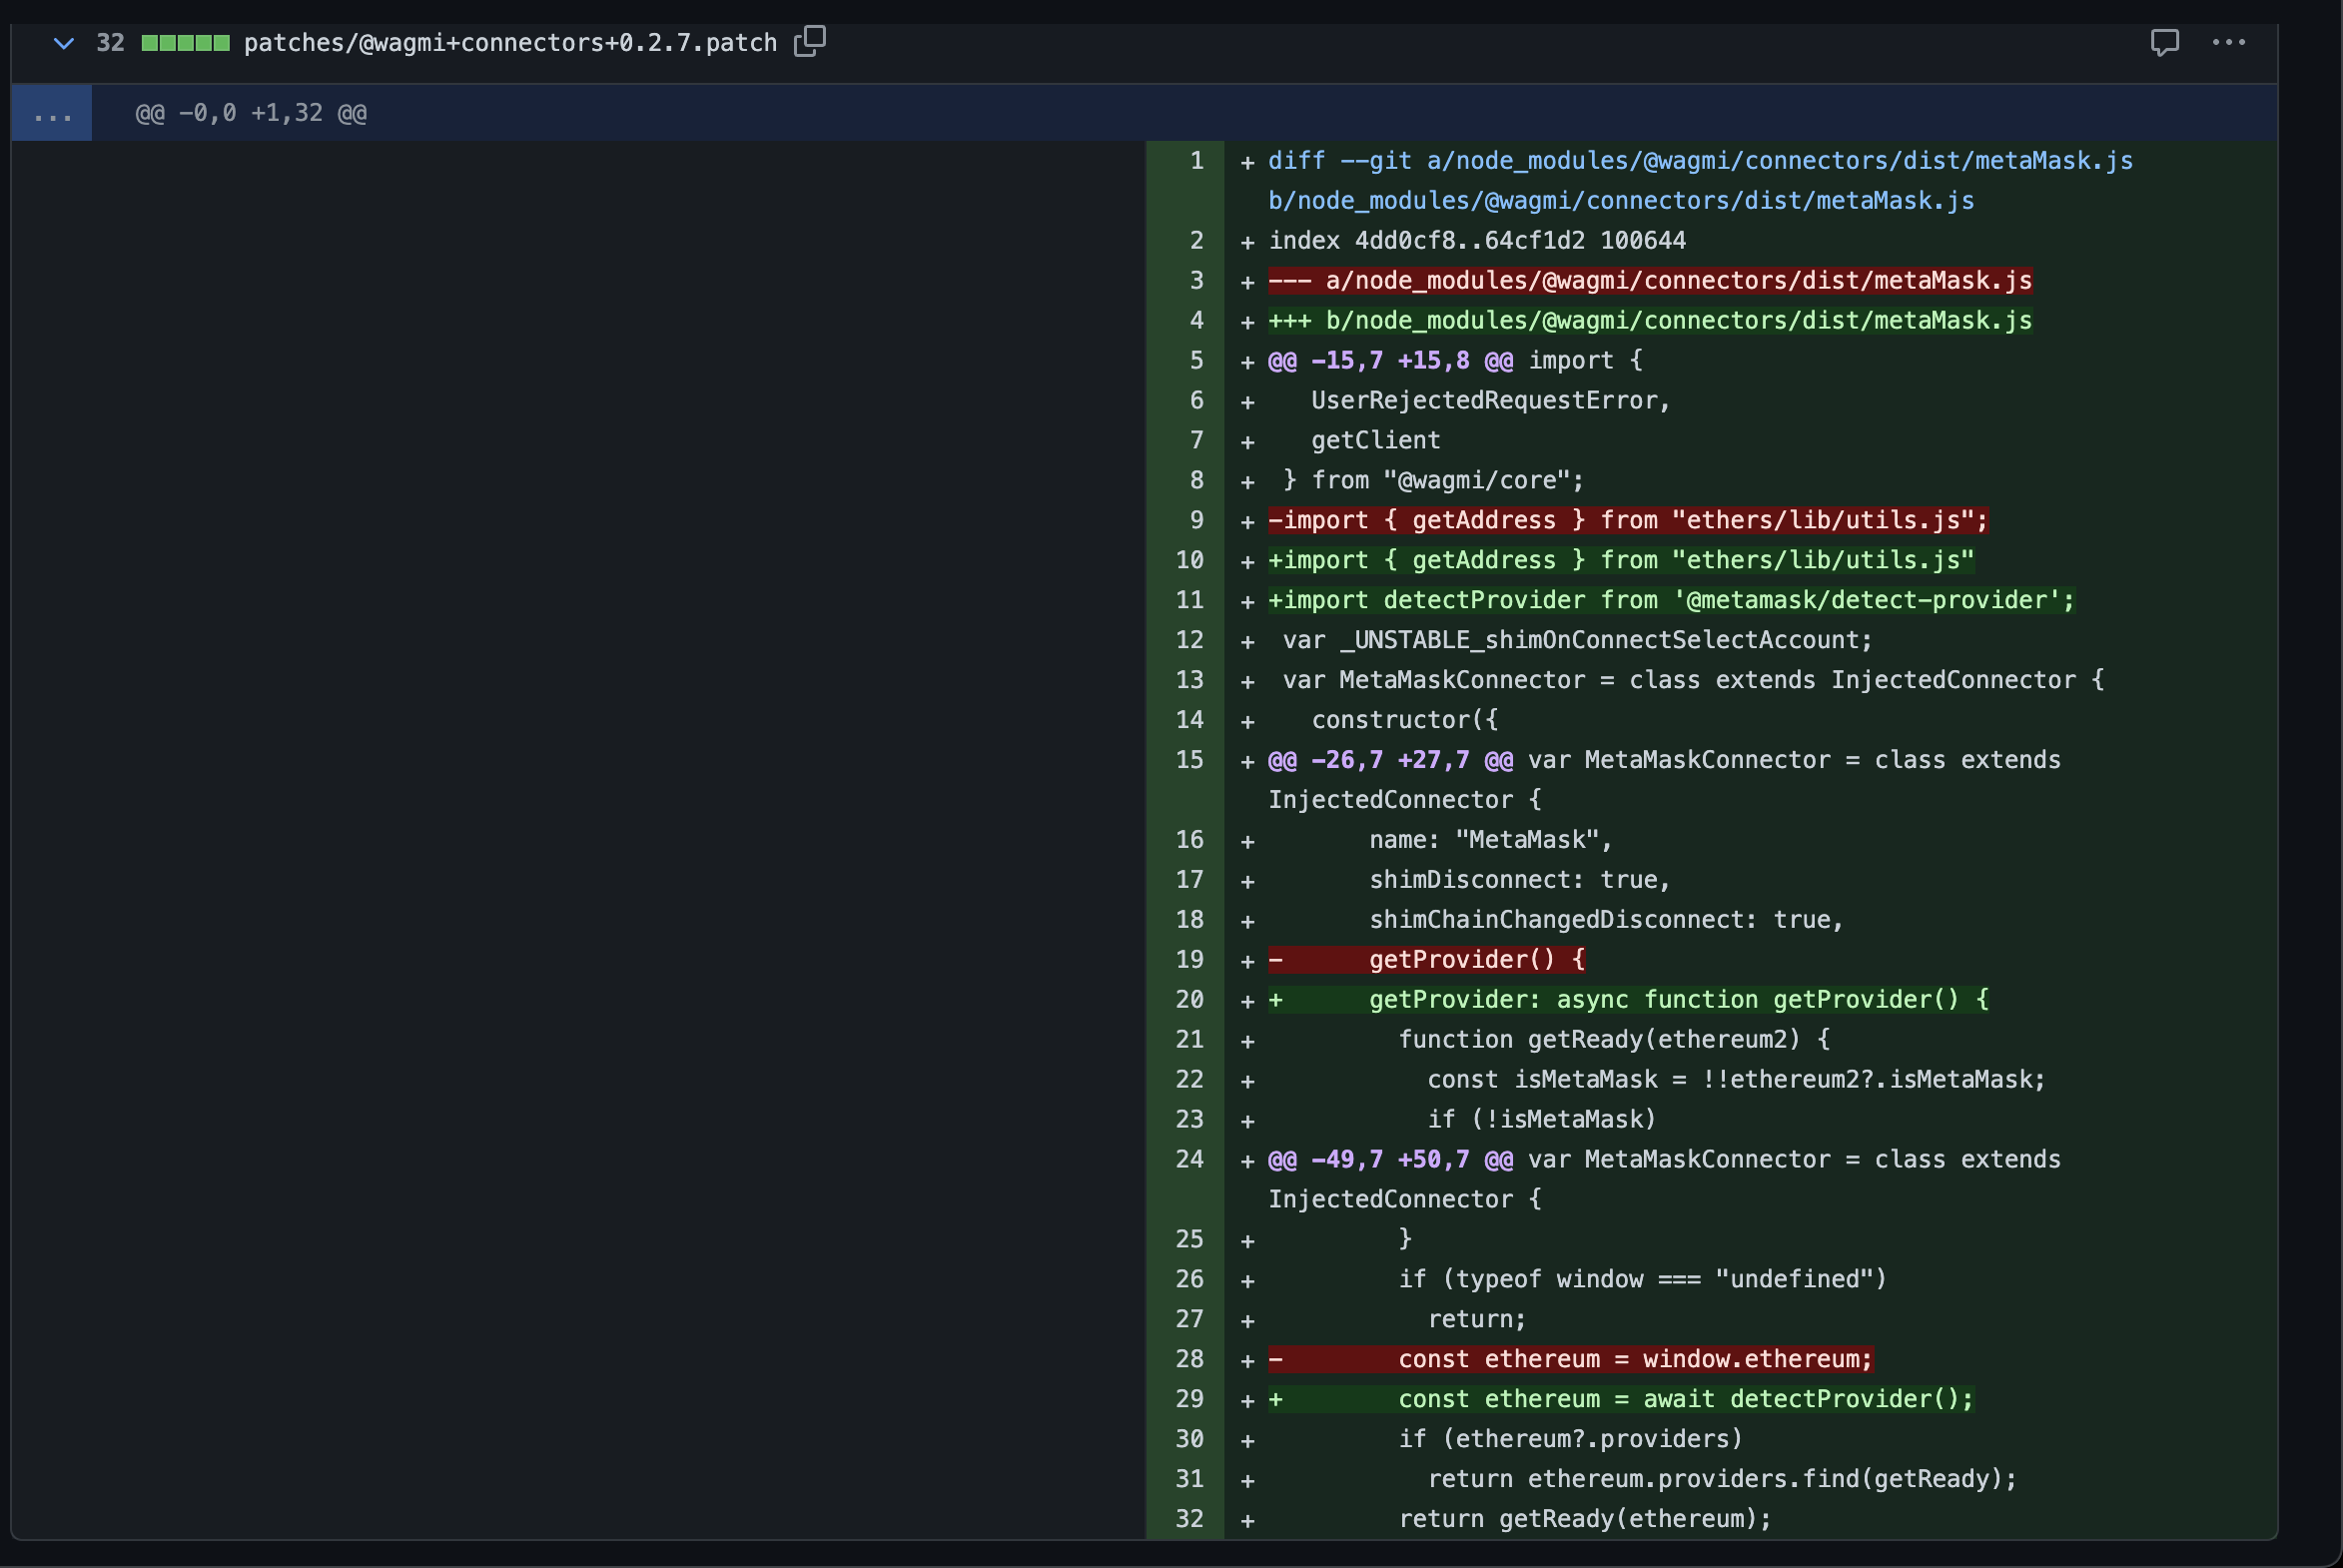
Task: Click the window.ethereum removed line
Action: coord(1633,1360)
